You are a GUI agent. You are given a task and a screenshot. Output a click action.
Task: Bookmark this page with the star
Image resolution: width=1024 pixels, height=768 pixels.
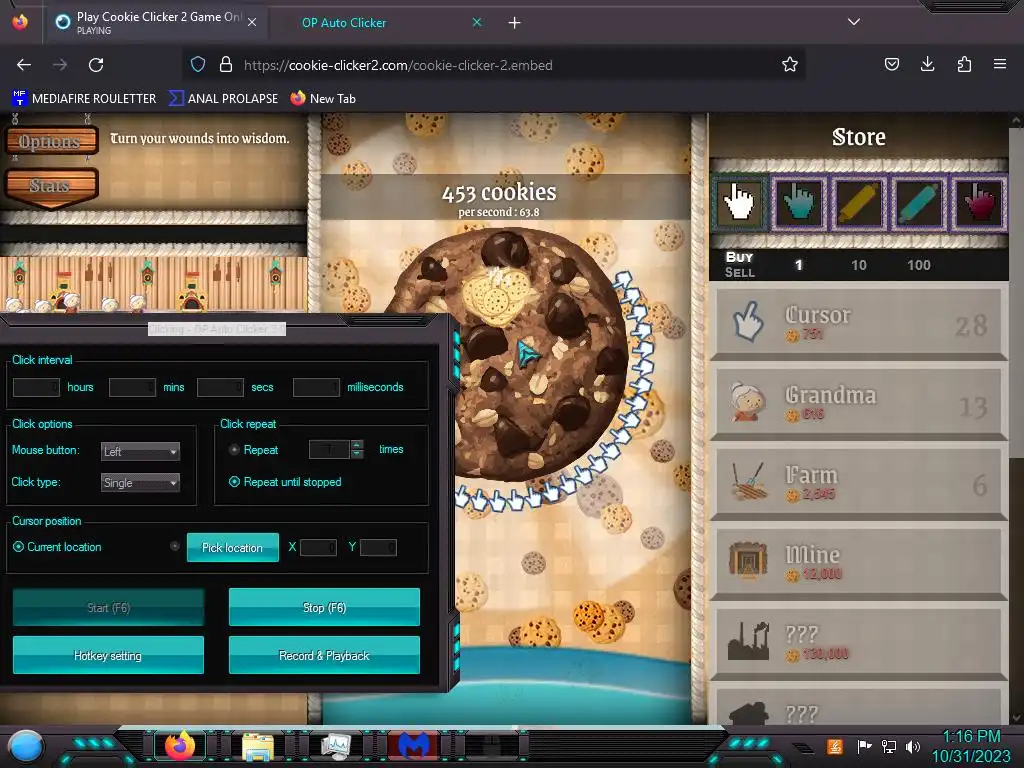pyautogui.click(x=790, y=64)
